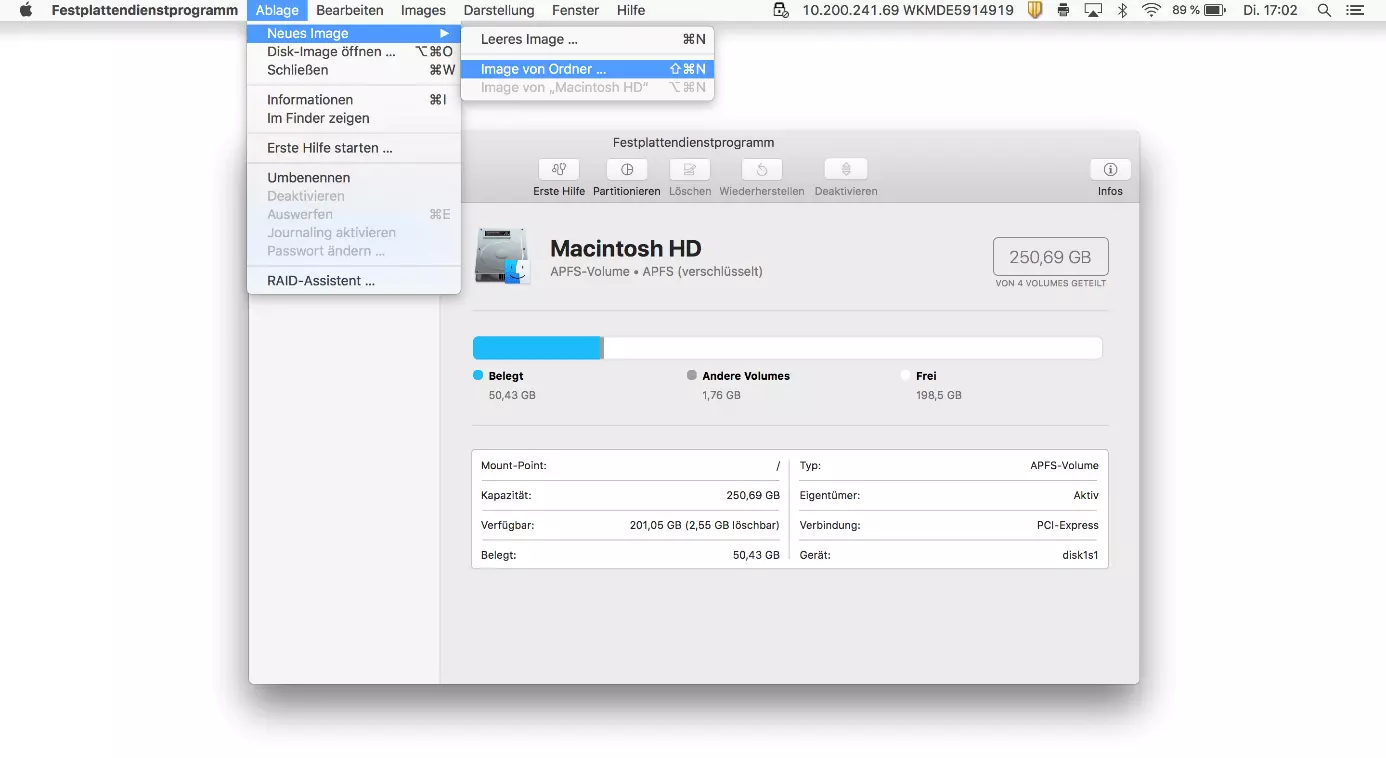The image size is (1386, 758).
Task: Click the 10.200.241.69 WKMDE5914919 menu bar text
Action: (x=908, y=10)
